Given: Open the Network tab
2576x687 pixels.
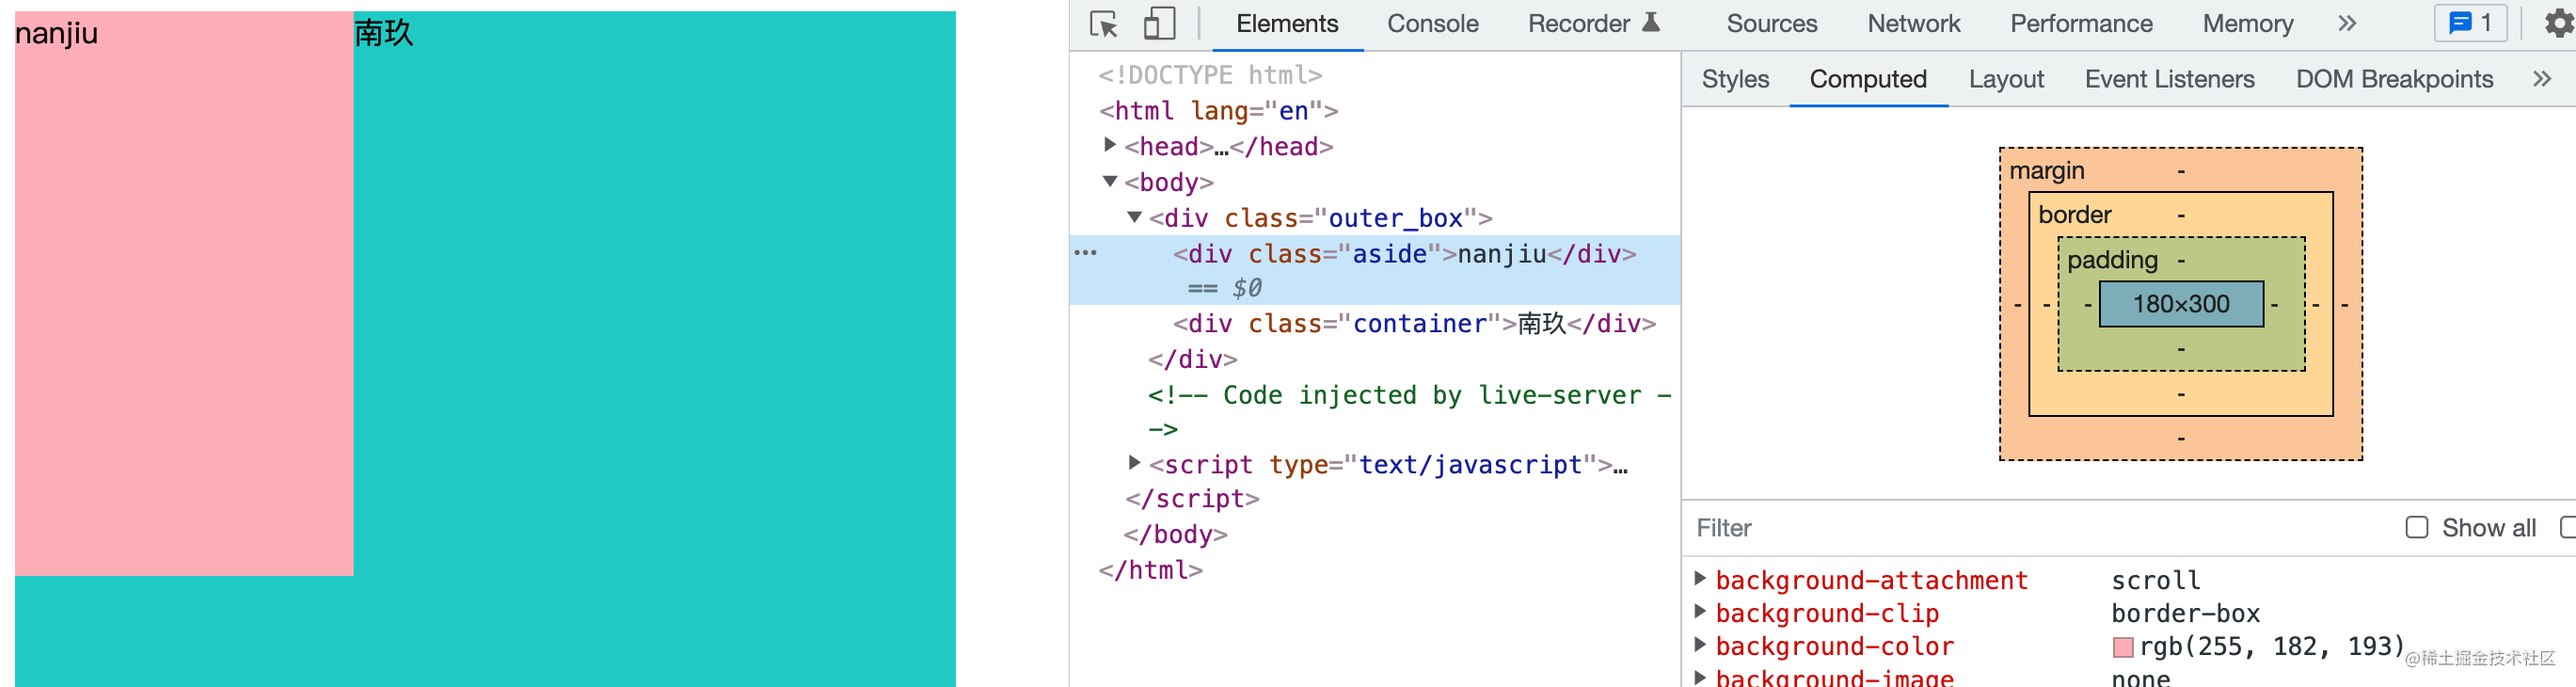Looking at the screenshot, I should (1913, 24).
